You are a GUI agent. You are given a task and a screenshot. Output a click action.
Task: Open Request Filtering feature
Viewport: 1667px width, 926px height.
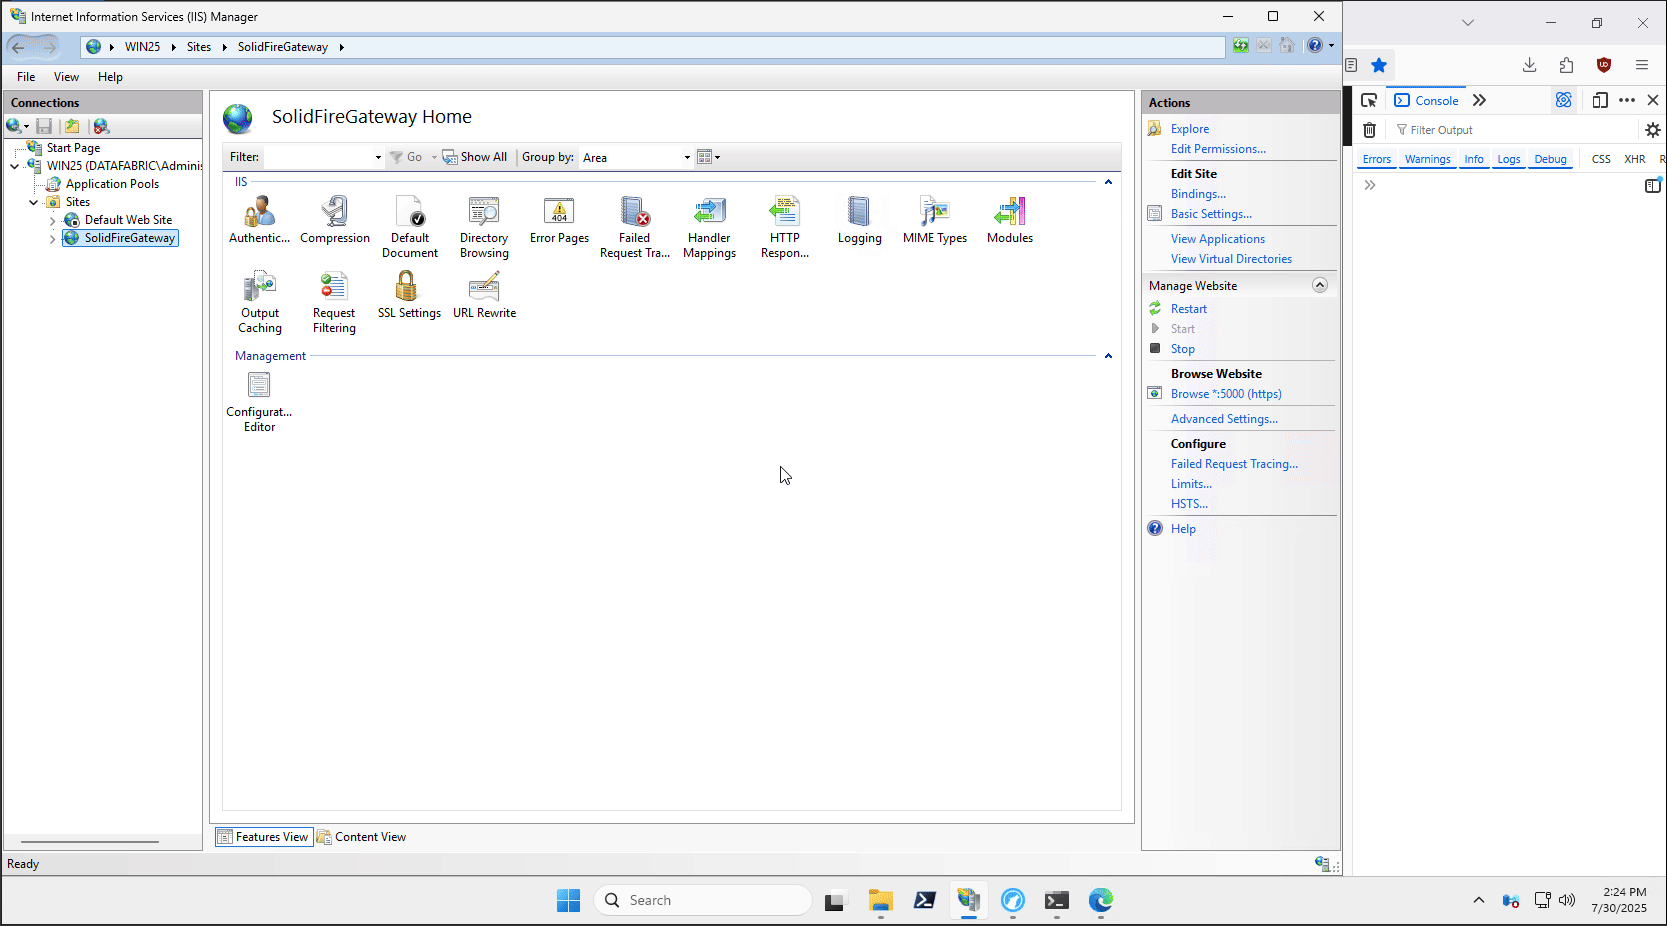click(334, 302)
